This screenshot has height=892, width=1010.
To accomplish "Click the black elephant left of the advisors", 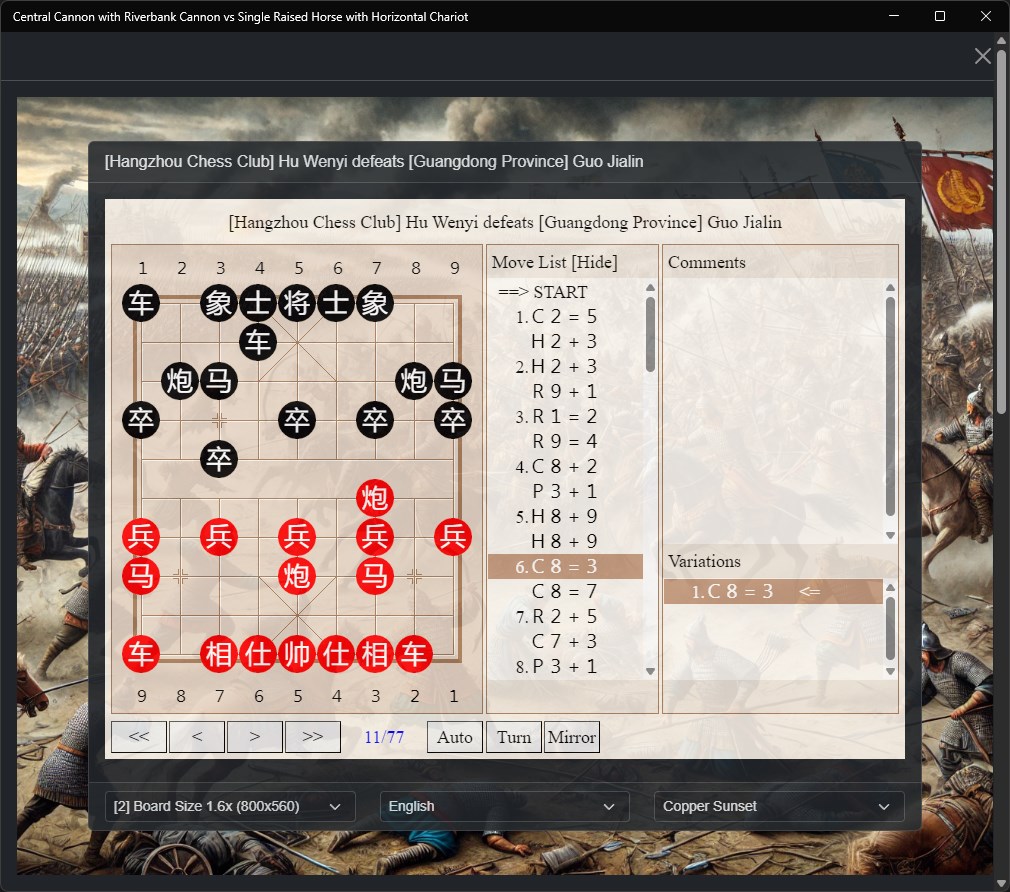I will tap(219, 303).
